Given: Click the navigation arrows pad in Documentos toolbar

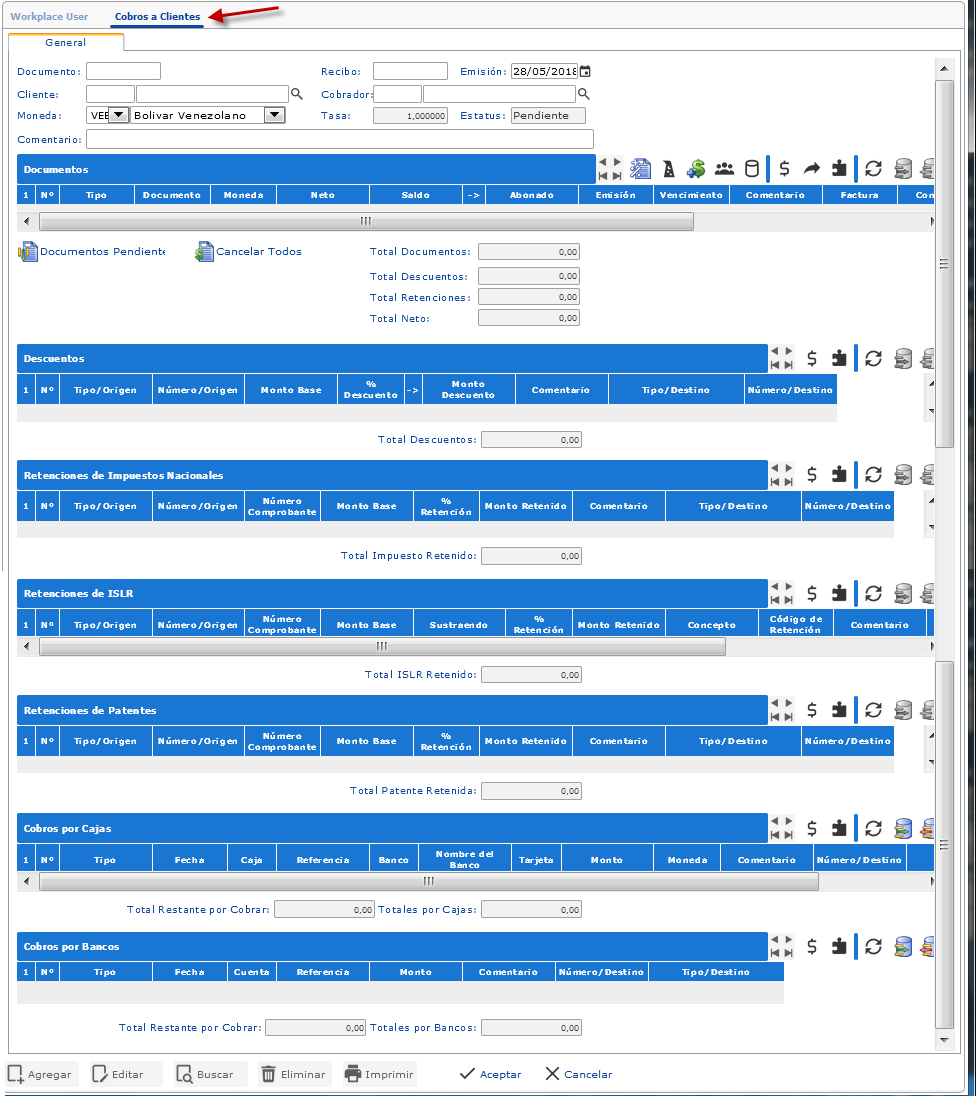Looking at the screenshot, I should pyautogui.click(x=610, y=168).
